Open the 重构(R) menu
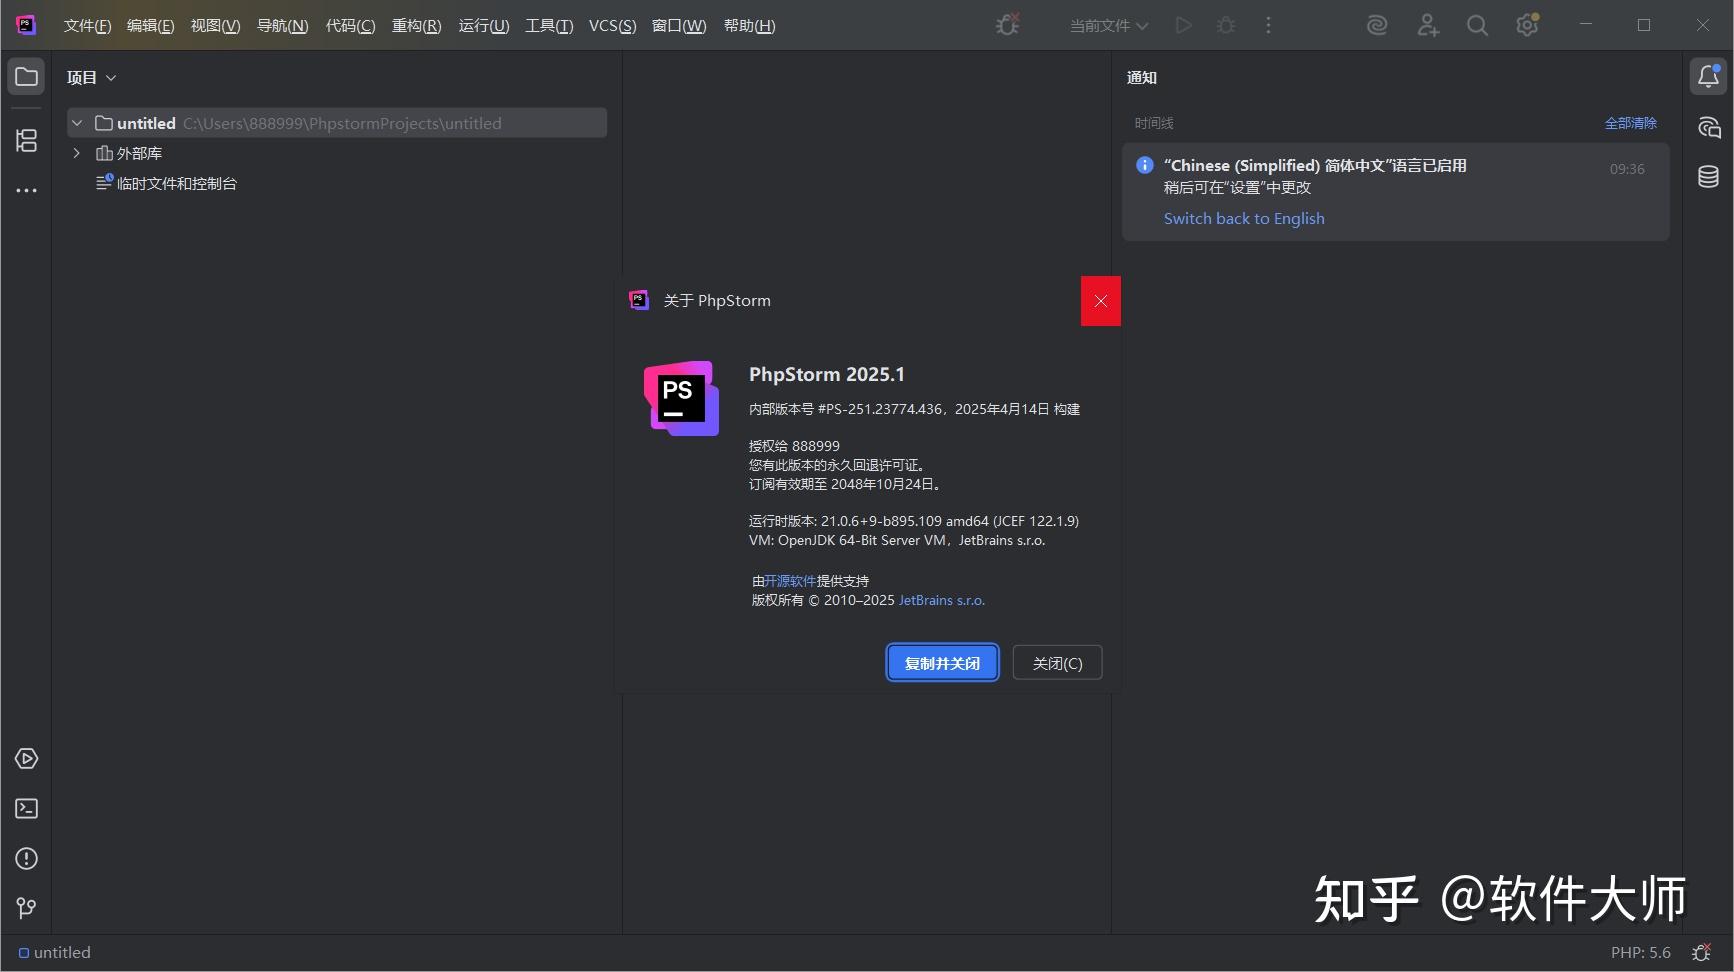The height and width of the screenshot is (972, 1734). point(416,25)
